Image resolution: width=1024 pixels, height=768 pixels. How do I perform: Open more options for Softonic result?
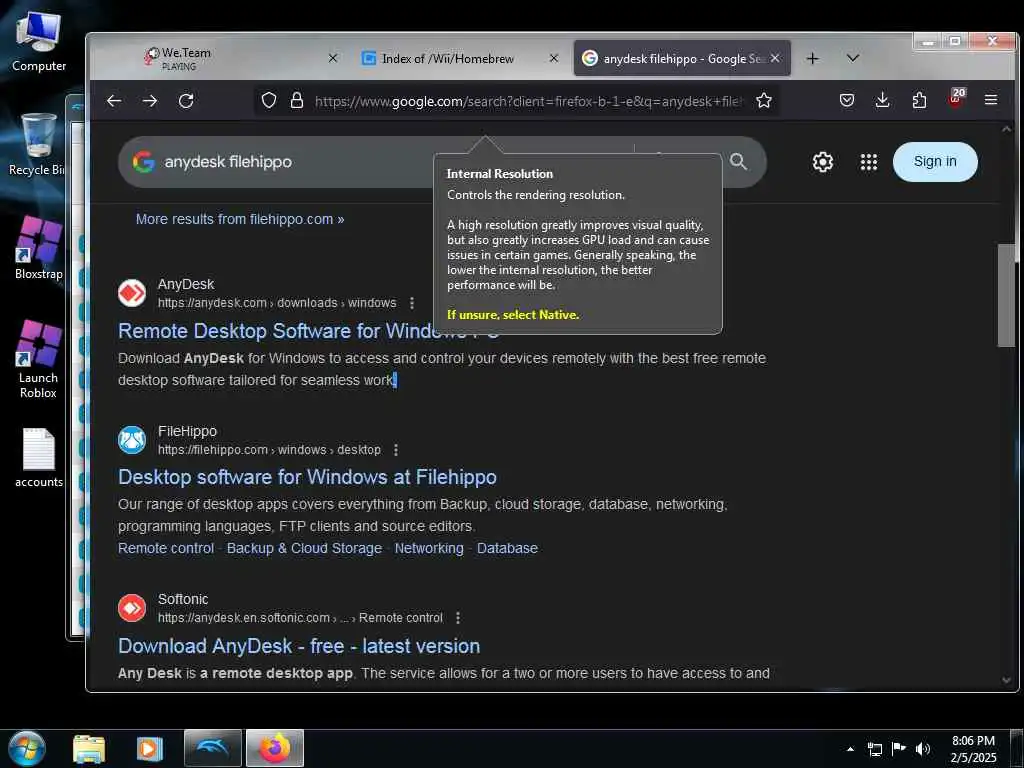pos(458,618)
